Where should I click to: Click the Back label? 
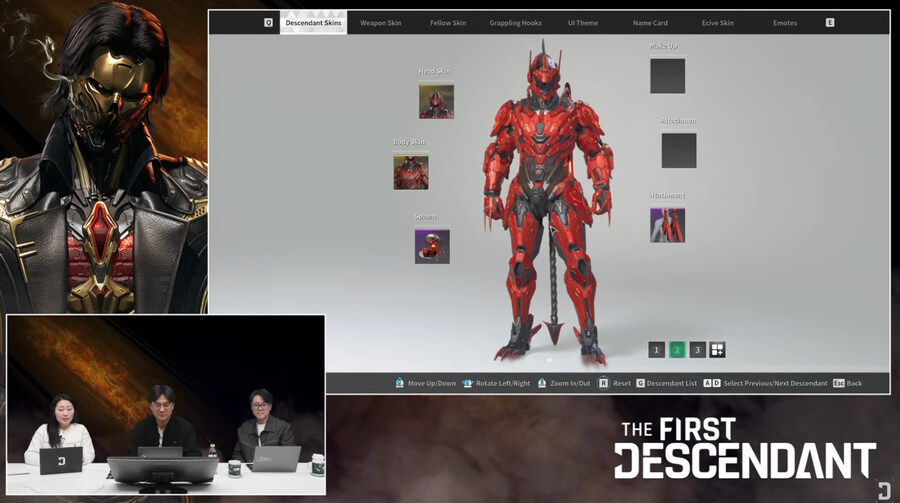click(854, 384)
